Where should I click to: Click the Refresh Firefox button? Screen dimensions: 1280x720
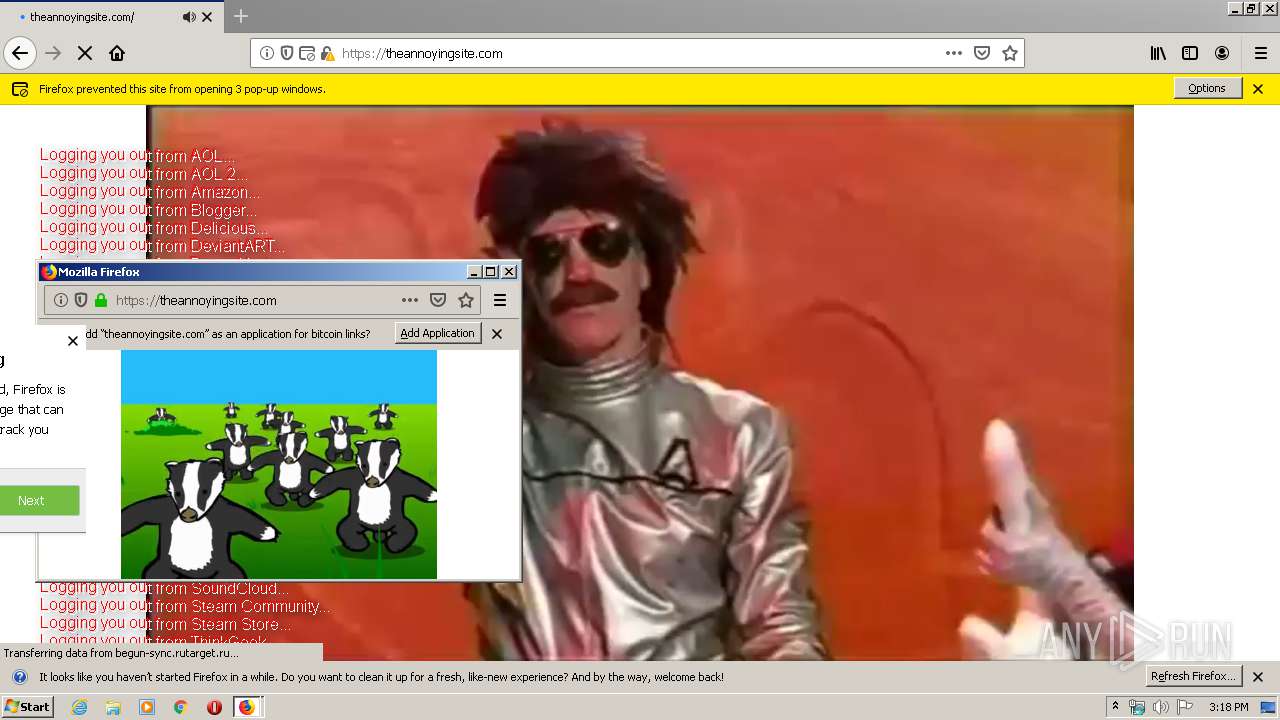click(x=1195, y=676)
